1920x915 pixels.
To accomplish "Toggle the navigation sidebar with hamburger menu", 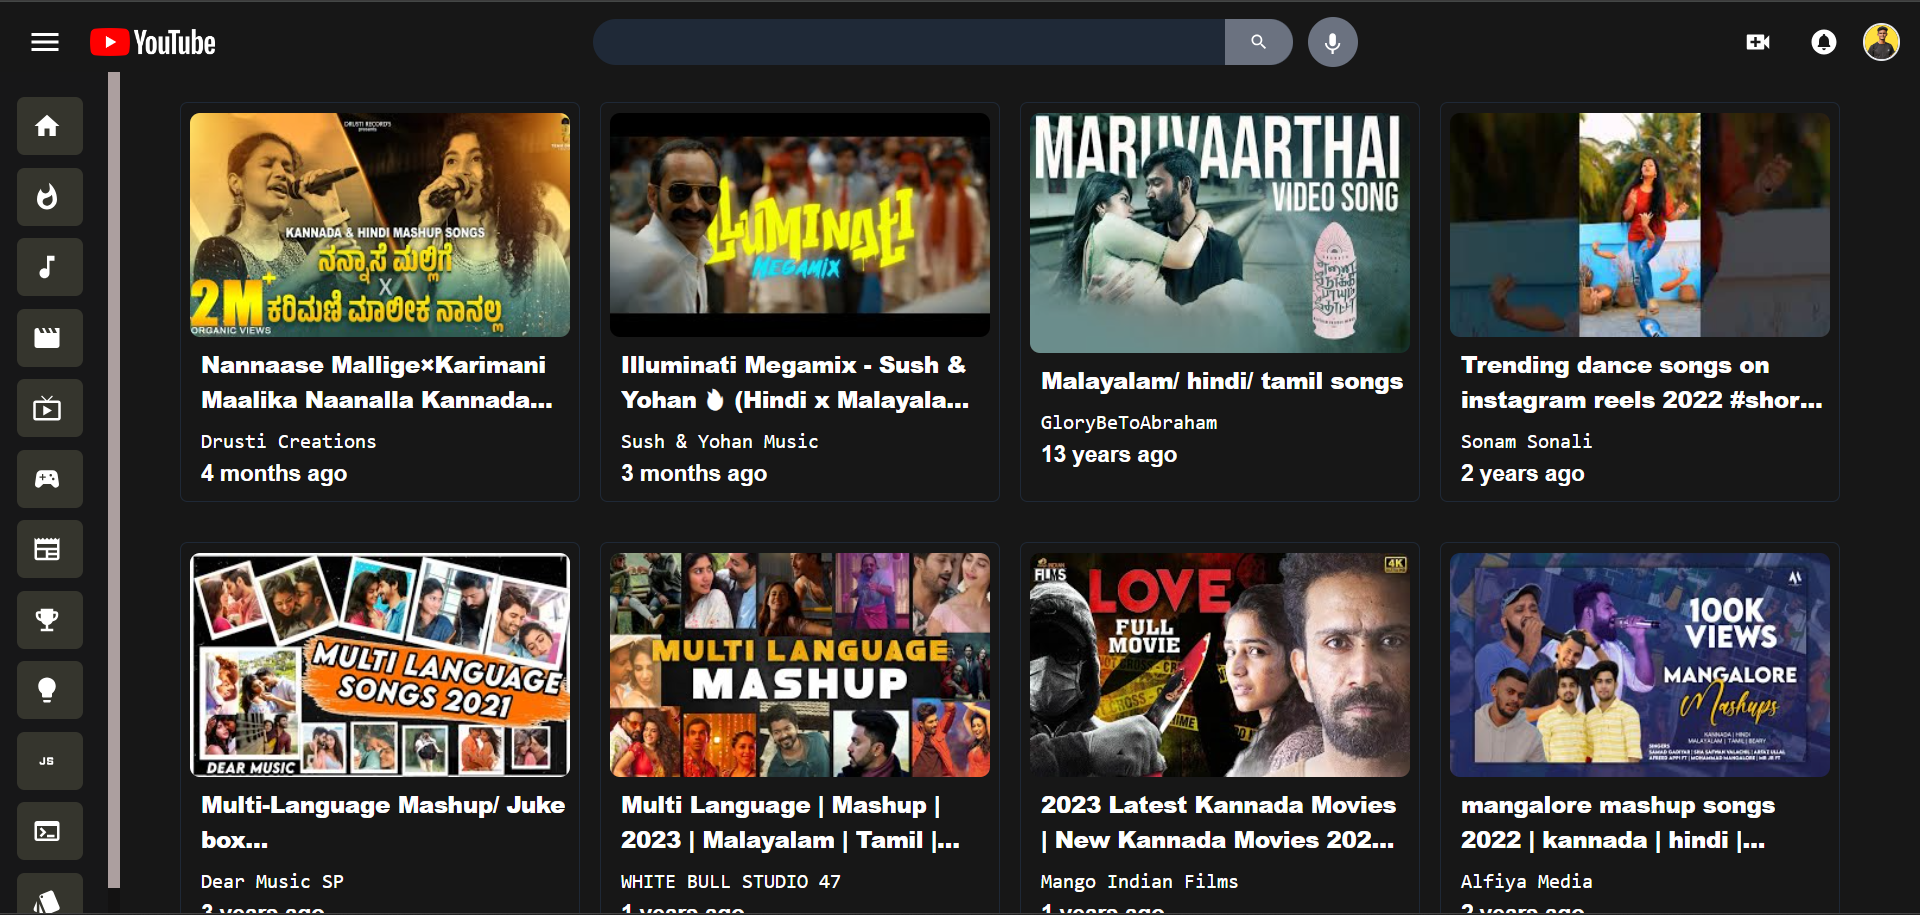I will point(44,41).
